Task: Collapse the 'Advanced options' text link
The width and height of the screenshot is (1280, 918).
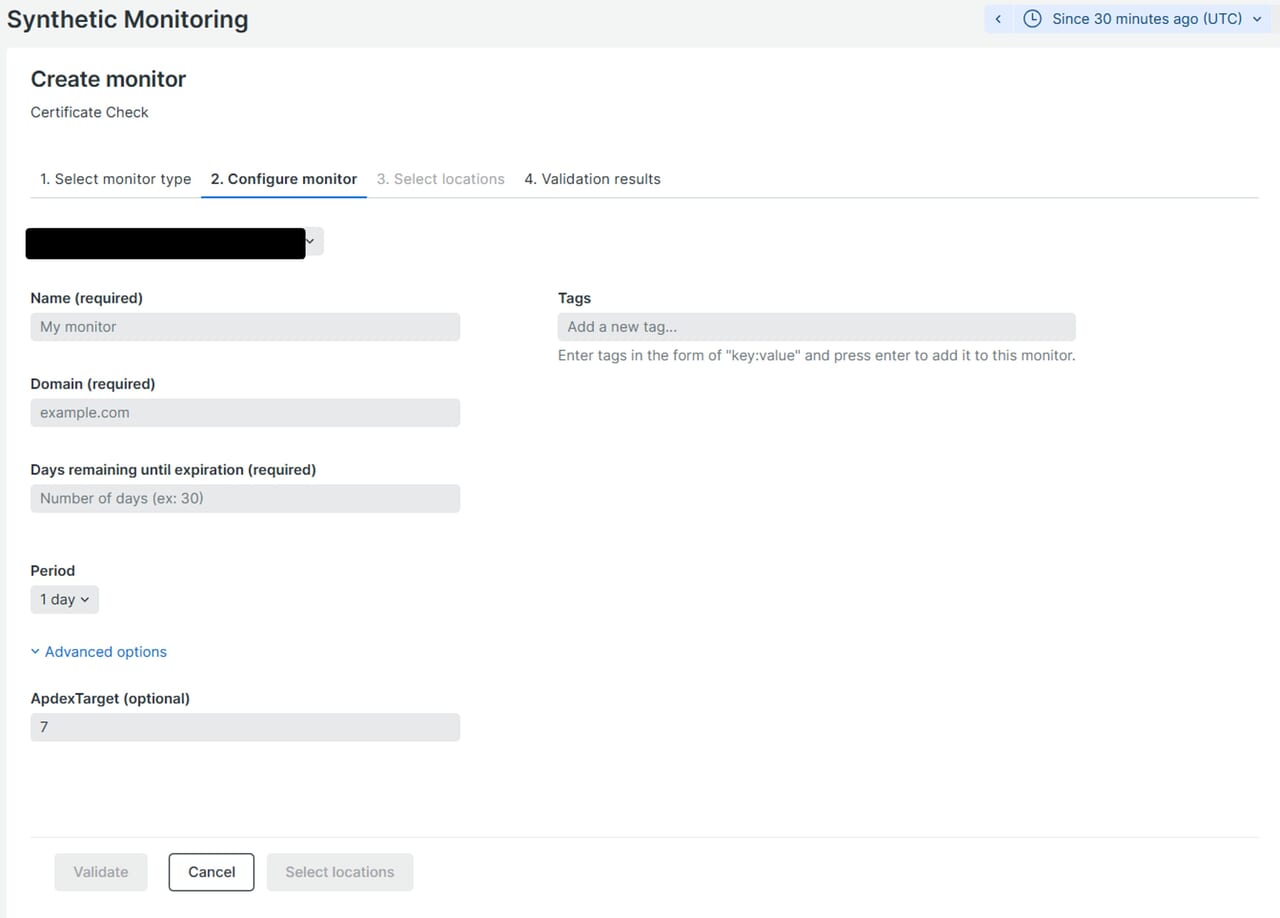Action: (106, 652)
